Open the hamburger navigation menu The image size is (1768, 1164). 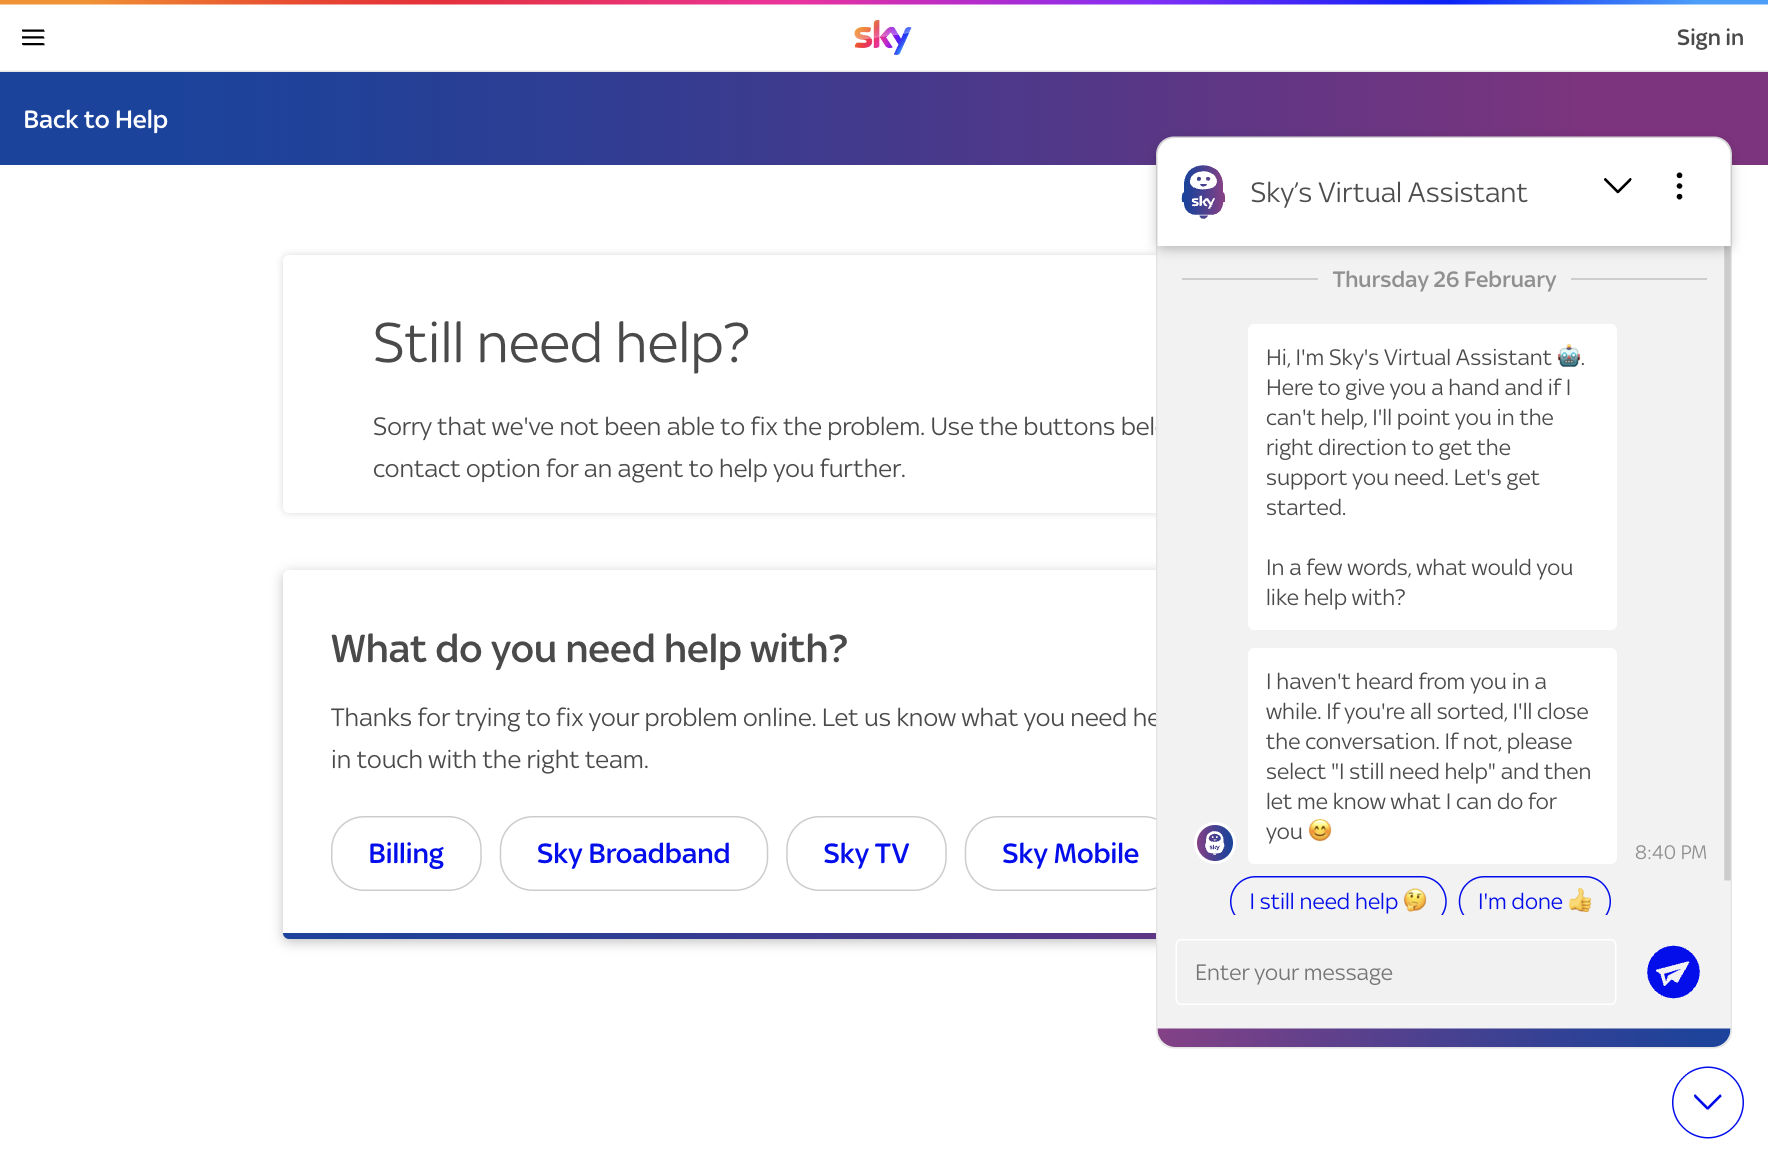(33, 38)
